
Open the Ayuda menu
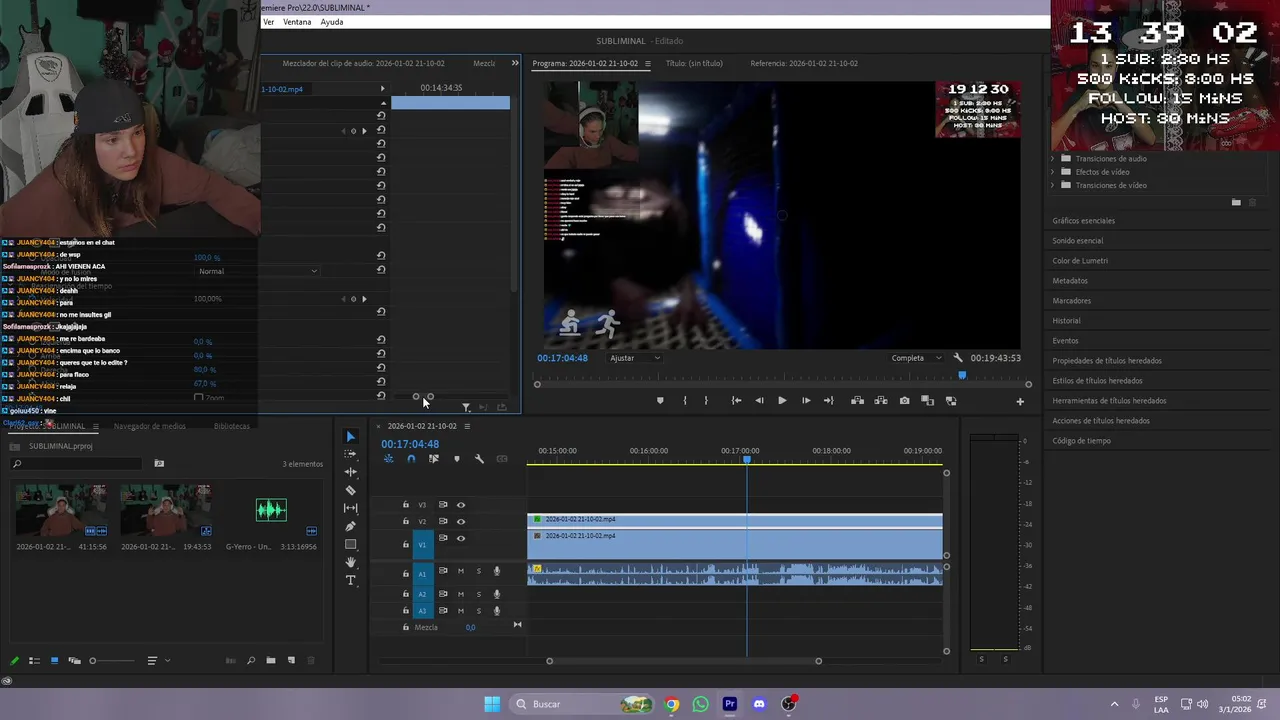tap(332, 22)
